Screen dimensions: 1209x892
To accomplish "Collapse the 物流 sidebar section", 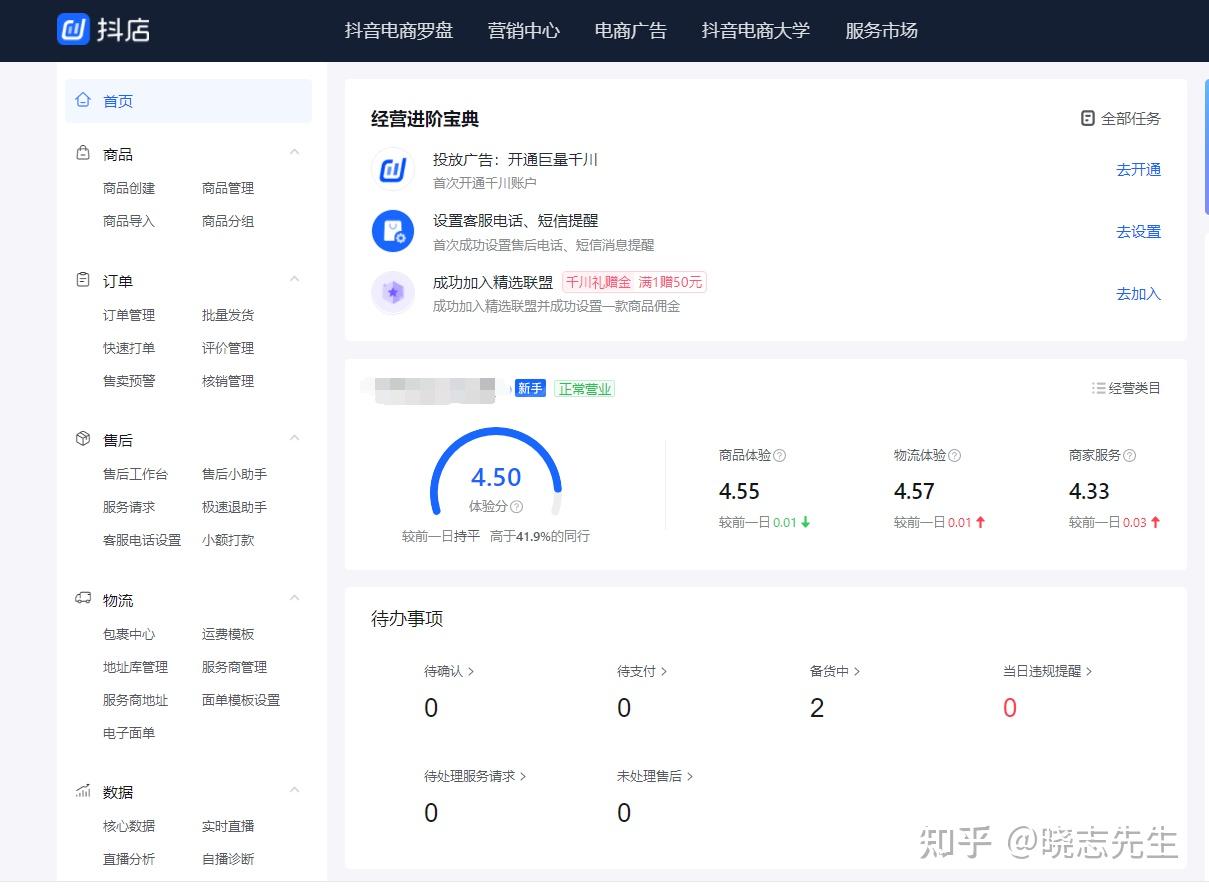I will tap(294, 598).
